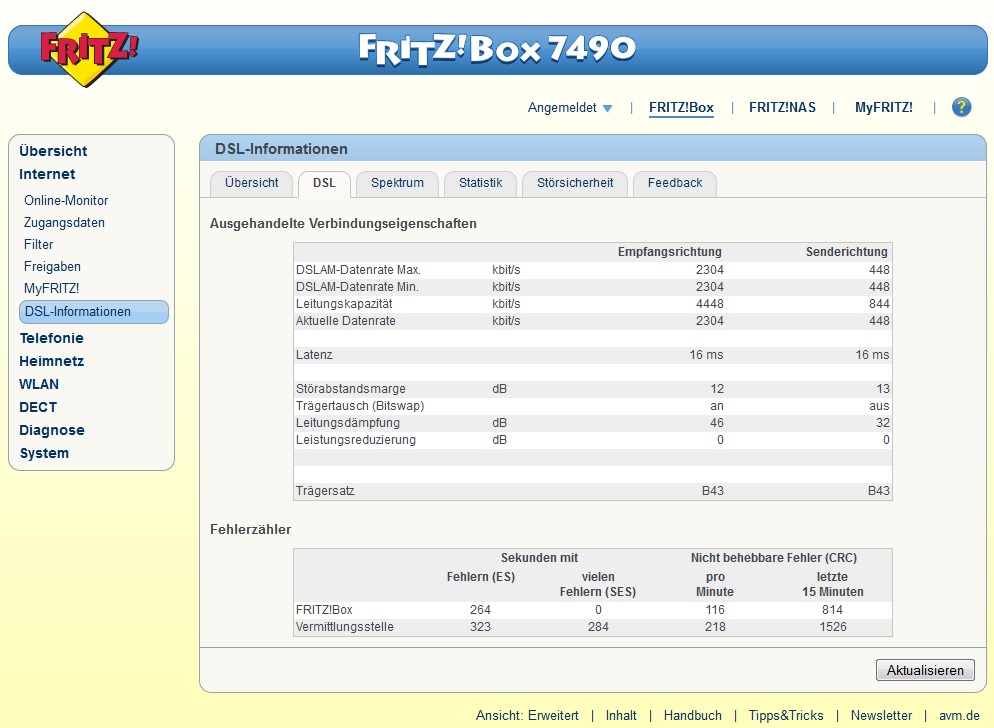
Task: Expand the Angemeldet dropdown arrow
Action: coord(607,108)
